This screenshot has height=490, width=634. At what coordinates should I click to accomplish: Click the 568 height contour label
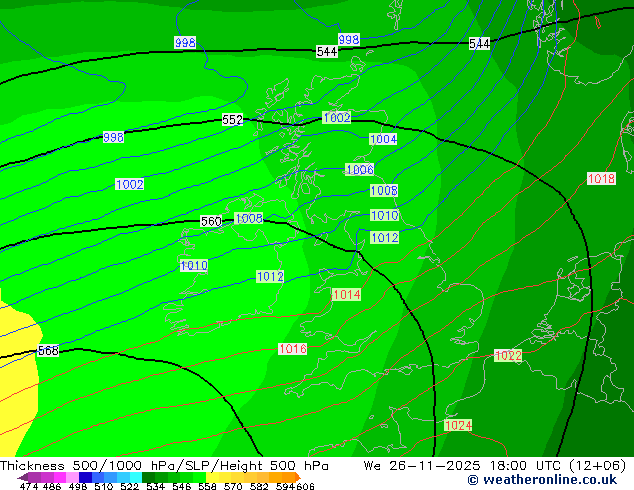tap(48, 351)
